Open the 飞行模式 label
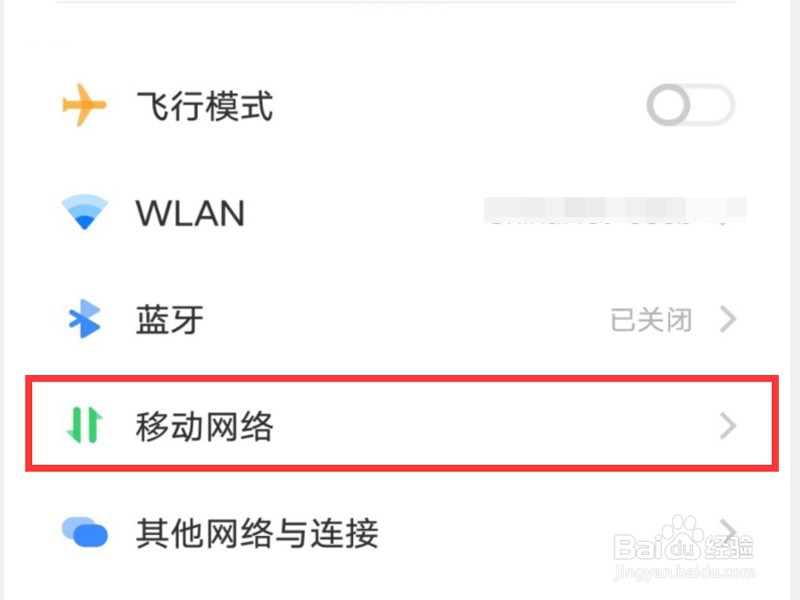Viewport: 800px width, 600px height. [x=204, y=106]
